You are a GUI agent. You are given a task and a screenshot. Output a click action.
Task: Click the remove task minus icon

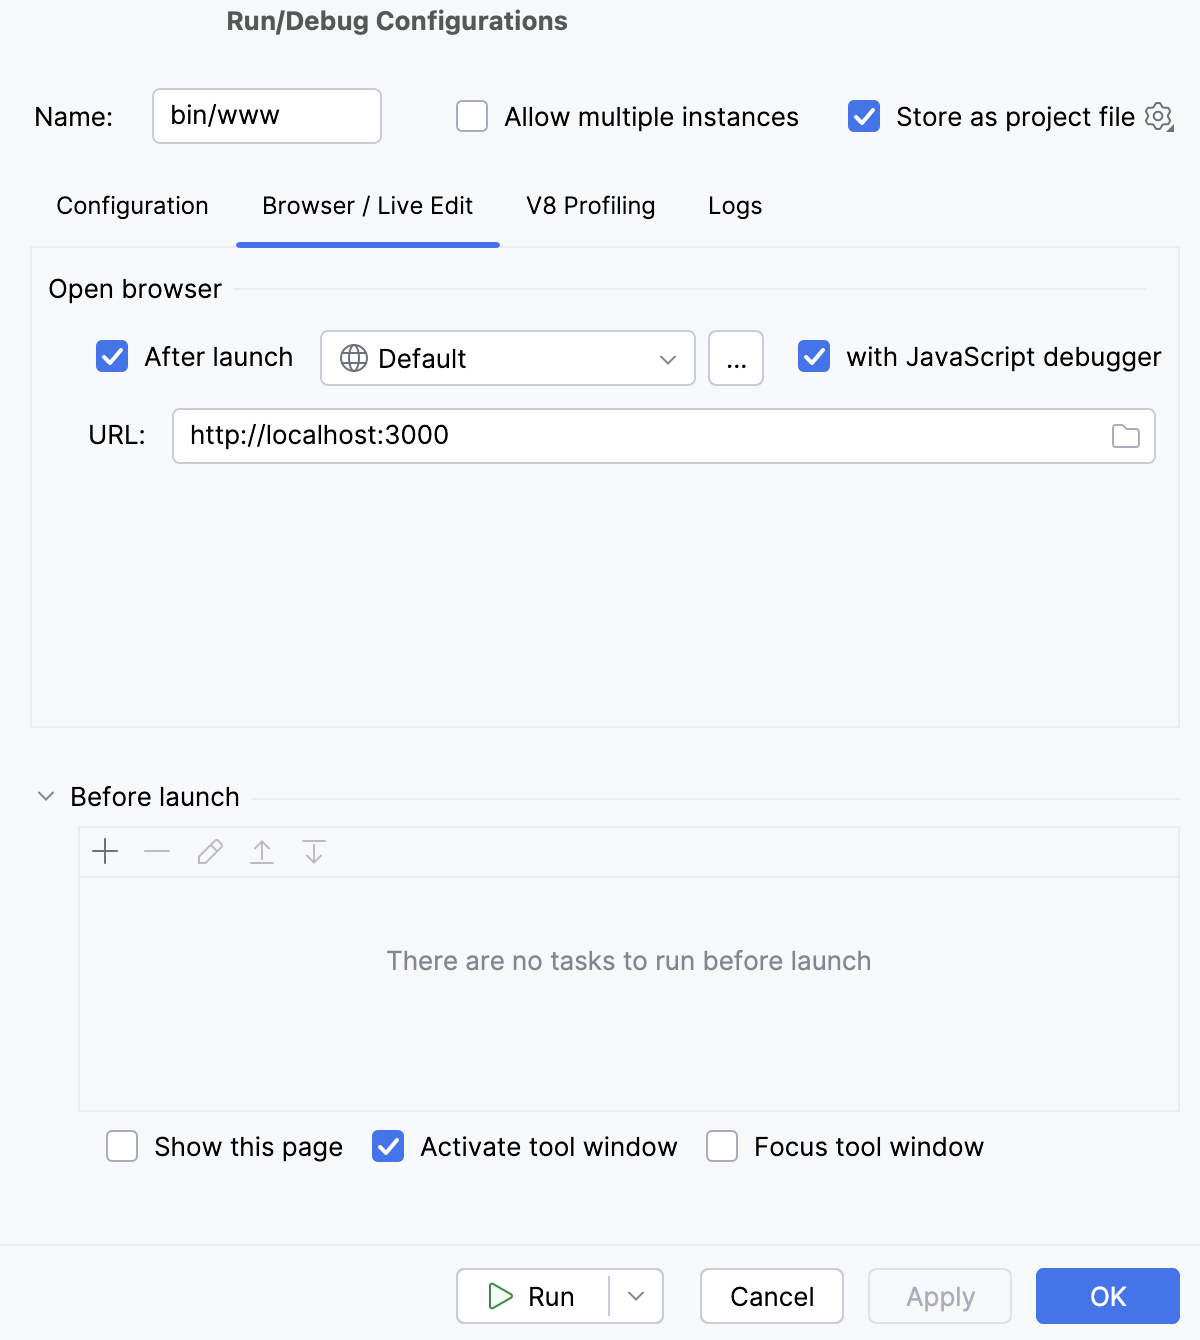pyautogui.click(x=157, y=851)
